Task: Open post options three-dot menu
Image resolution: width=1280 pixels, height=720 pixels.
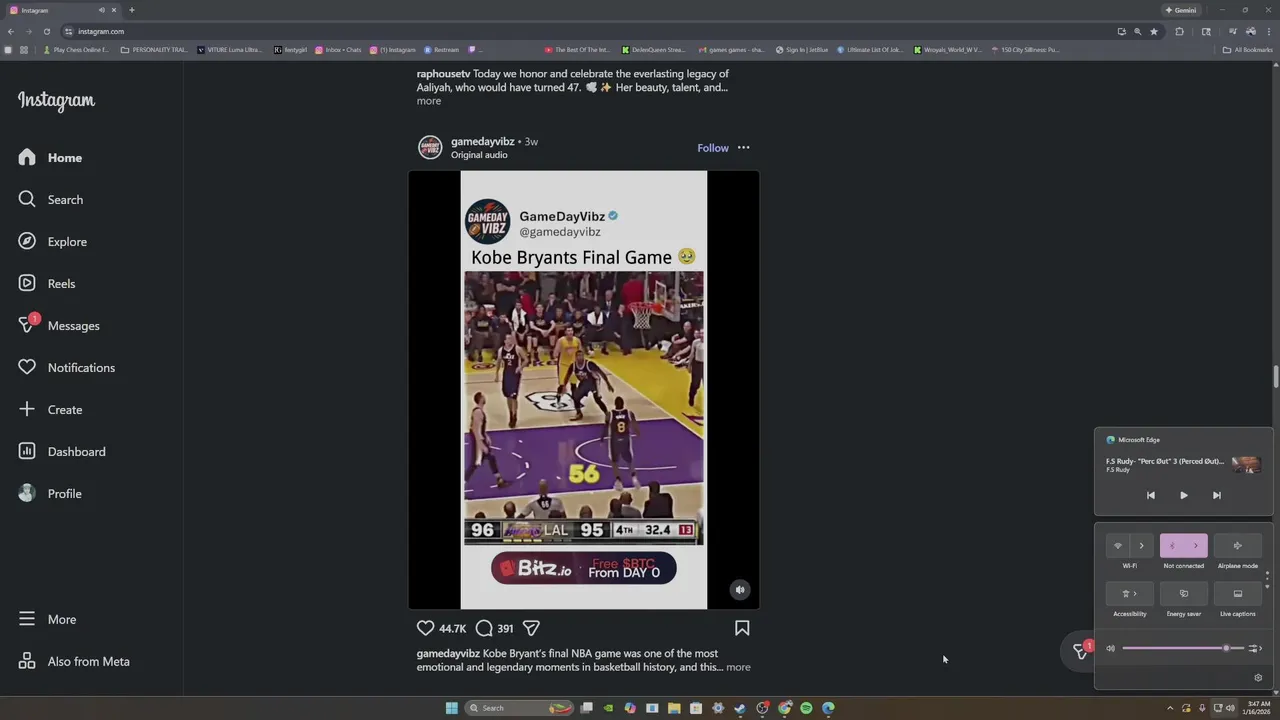Action: click(x=743, y=148)
